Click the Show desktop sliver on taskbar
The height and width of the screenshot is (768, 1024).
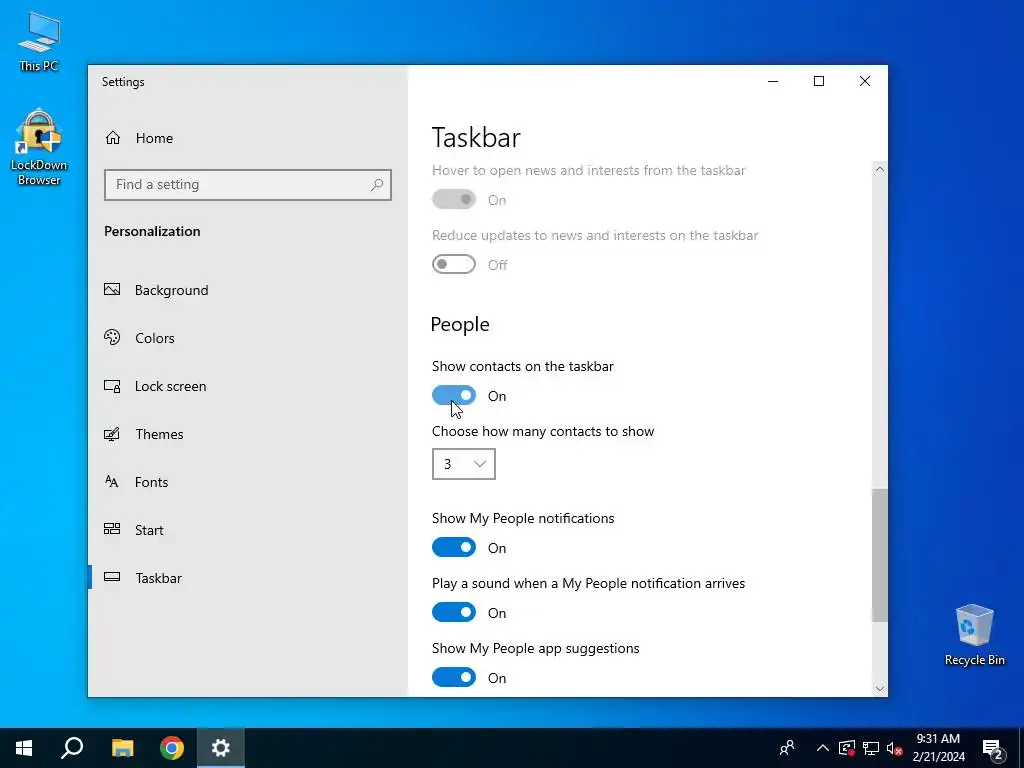point(1021,748)
